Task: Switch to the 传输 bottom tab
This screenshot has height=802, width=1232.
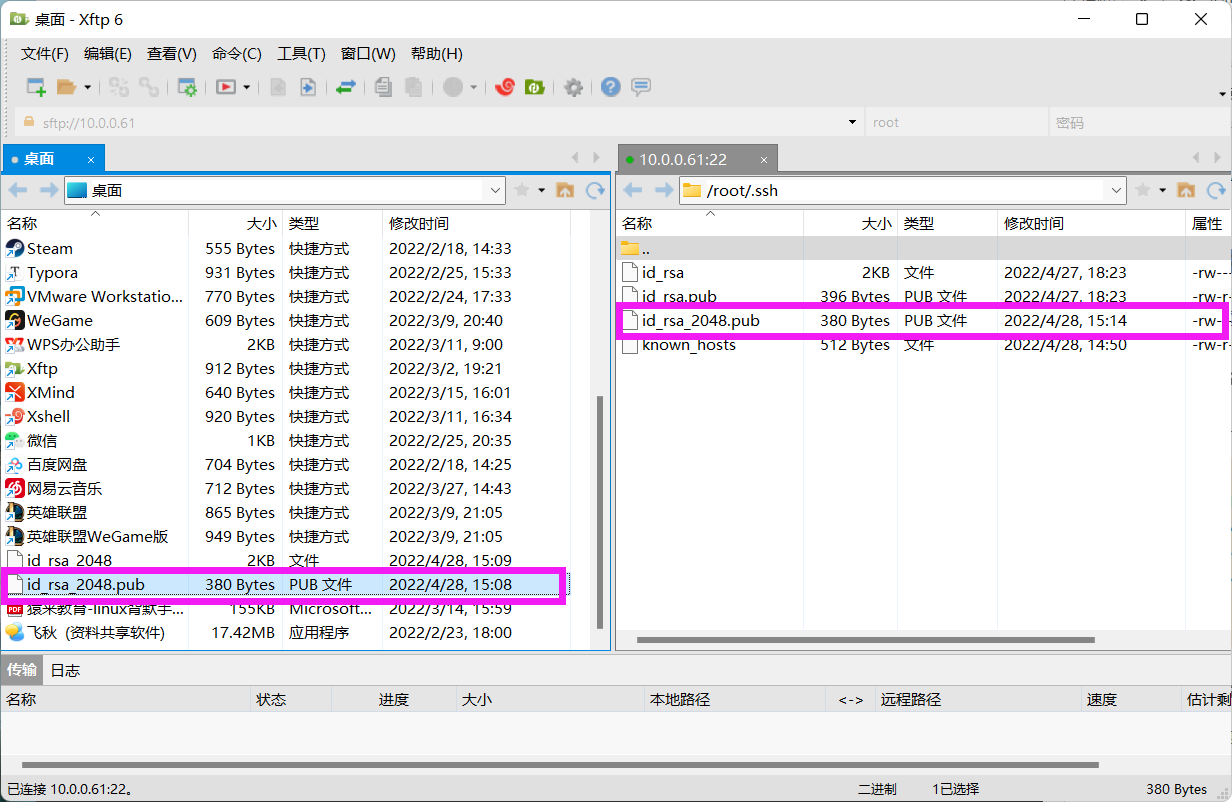Action: (x=22, y=670)
